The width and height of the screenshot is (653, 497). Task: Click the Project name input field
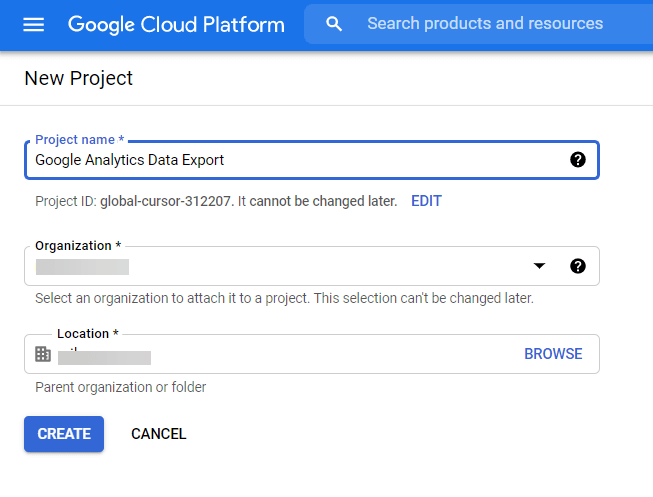pos(312,160)
